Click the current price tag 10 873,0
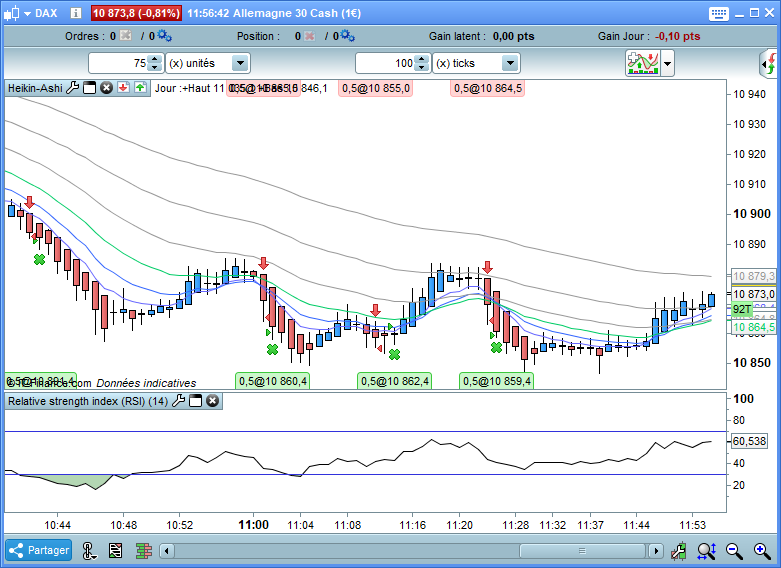Viewport: 781px width, 568px height. [754, 294]
